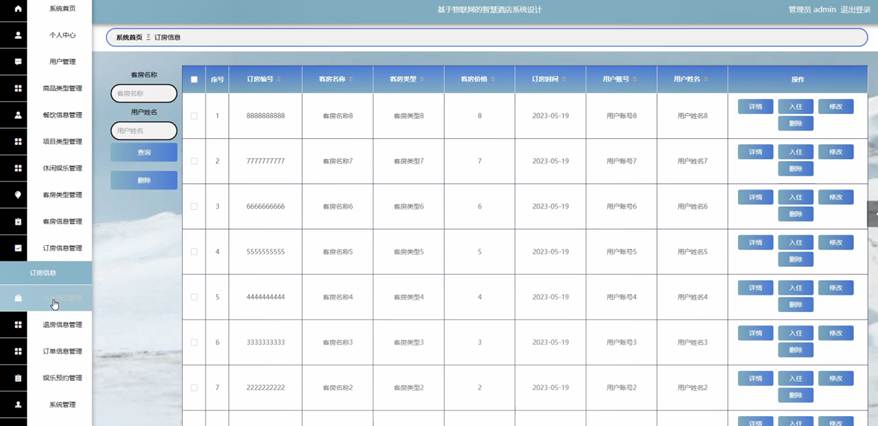Click the 查询 search button

[x=144, y=152]
